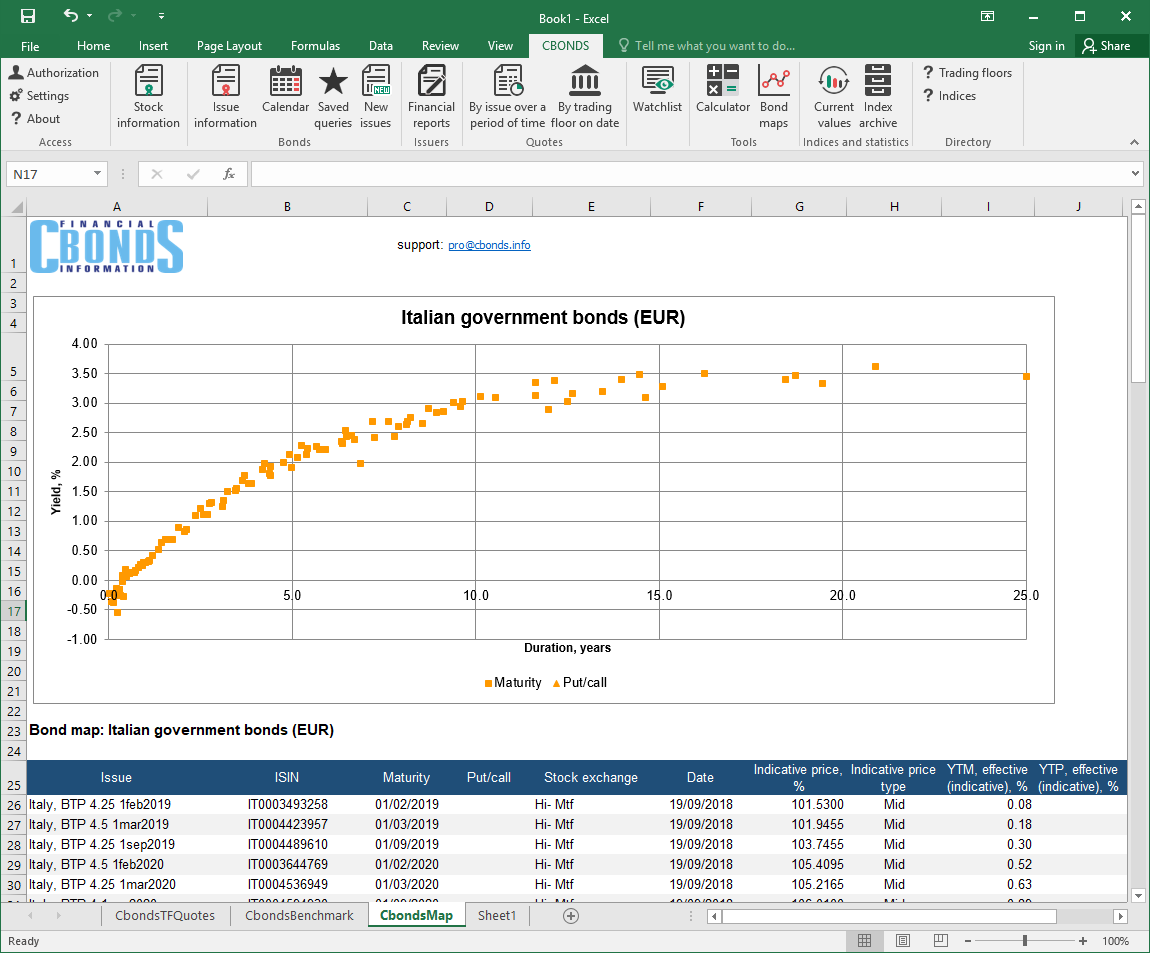
Task: Open Stock information tool
Action: click(x=148, y=96)
